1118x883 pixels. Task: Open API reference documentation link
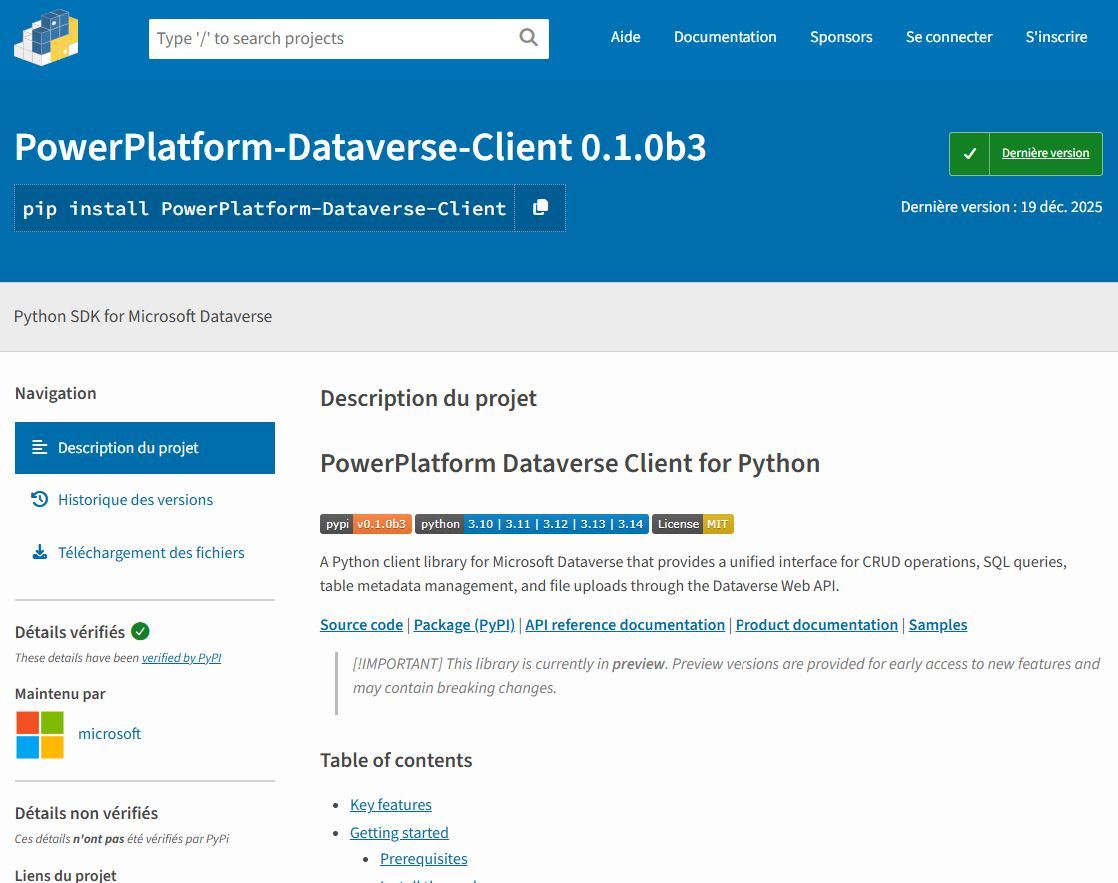pyautogui.click(x=625, y=625)
